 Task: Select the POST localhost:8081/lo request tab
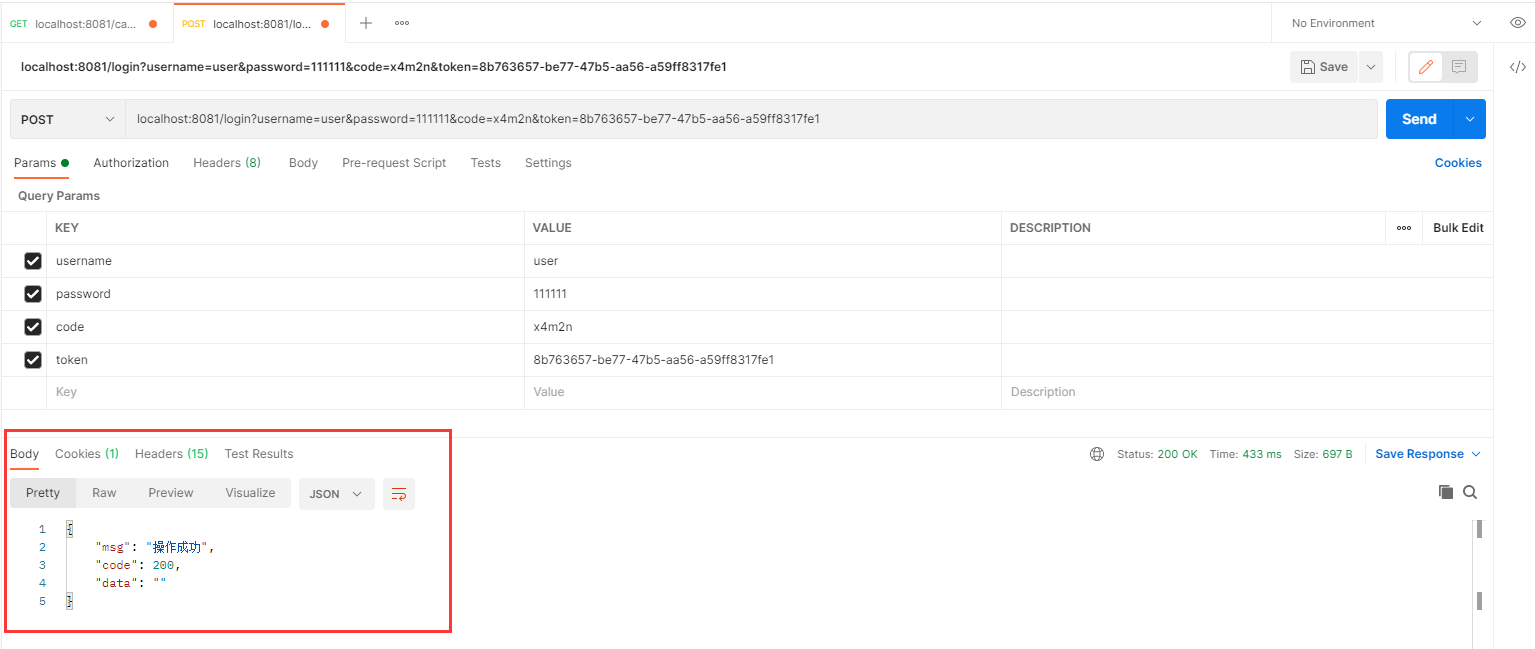click(x=259, y=23)
